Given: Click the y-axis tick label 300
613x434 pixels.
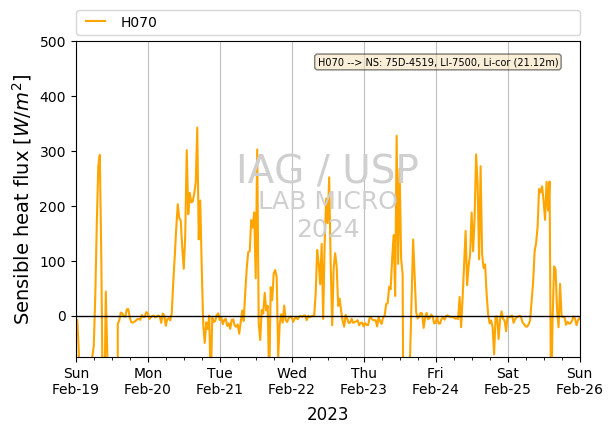Looking at the screenshot, I should tap(53, 152).
